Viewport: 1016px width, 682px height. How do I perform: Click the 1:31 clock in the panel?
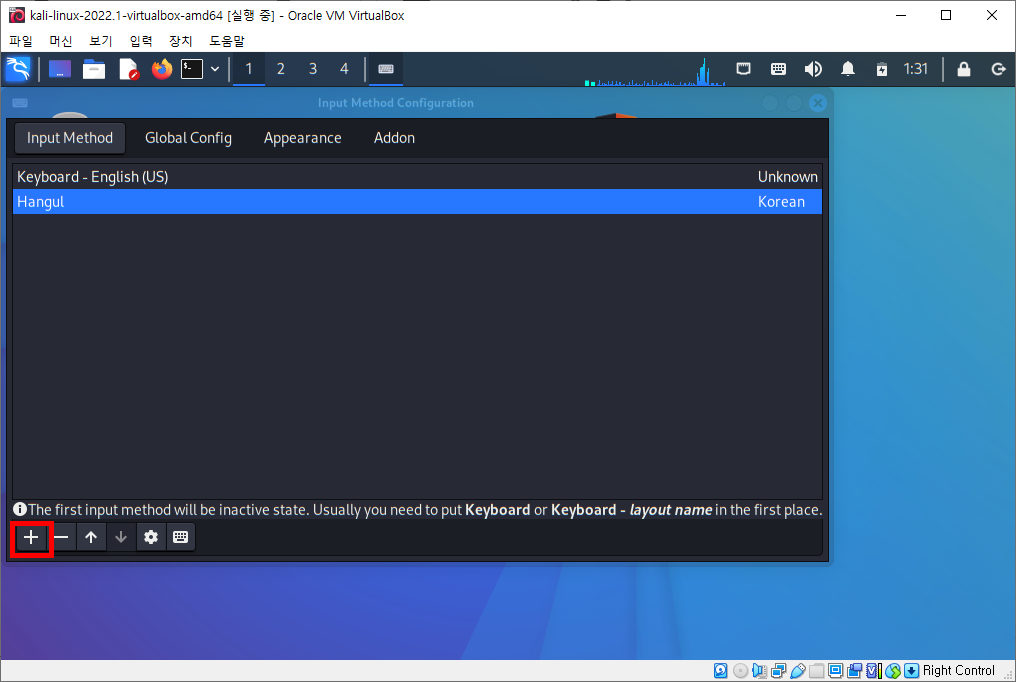[x=916, y=69]
